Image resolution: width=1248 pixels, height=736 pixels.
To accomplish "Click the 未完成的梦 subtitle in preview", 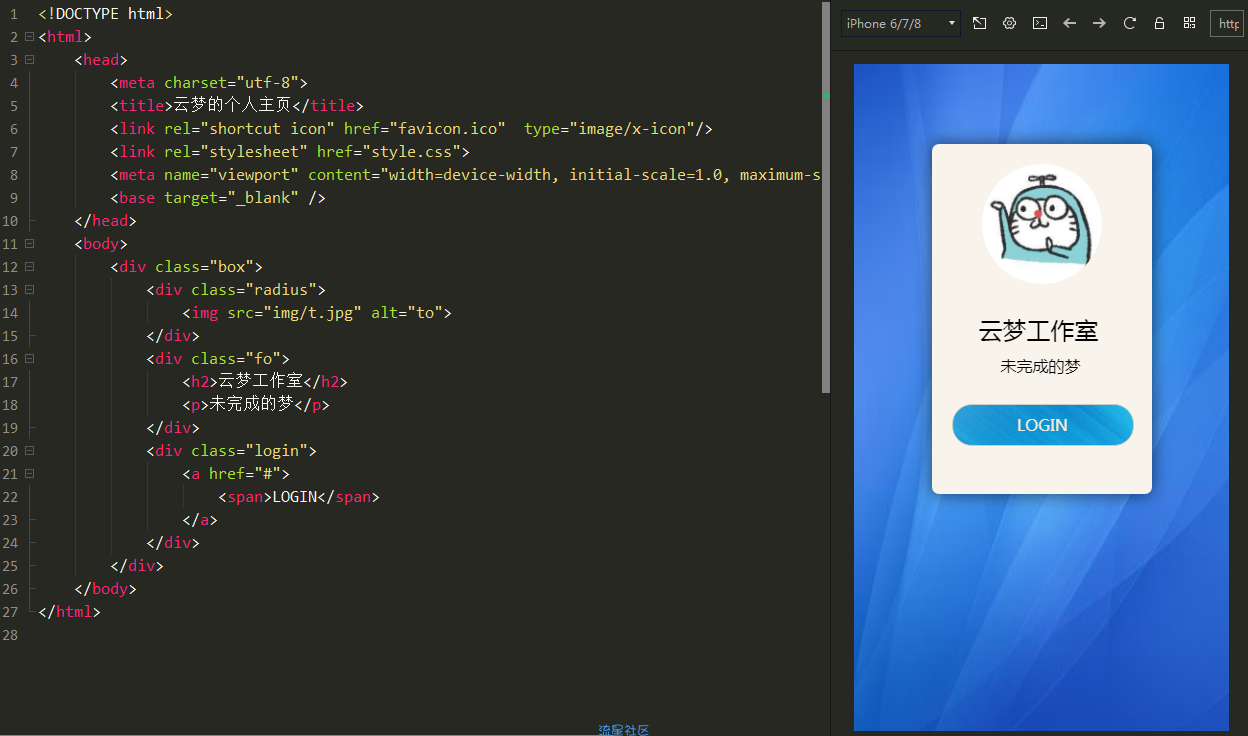I will (x=1041, y=367).
